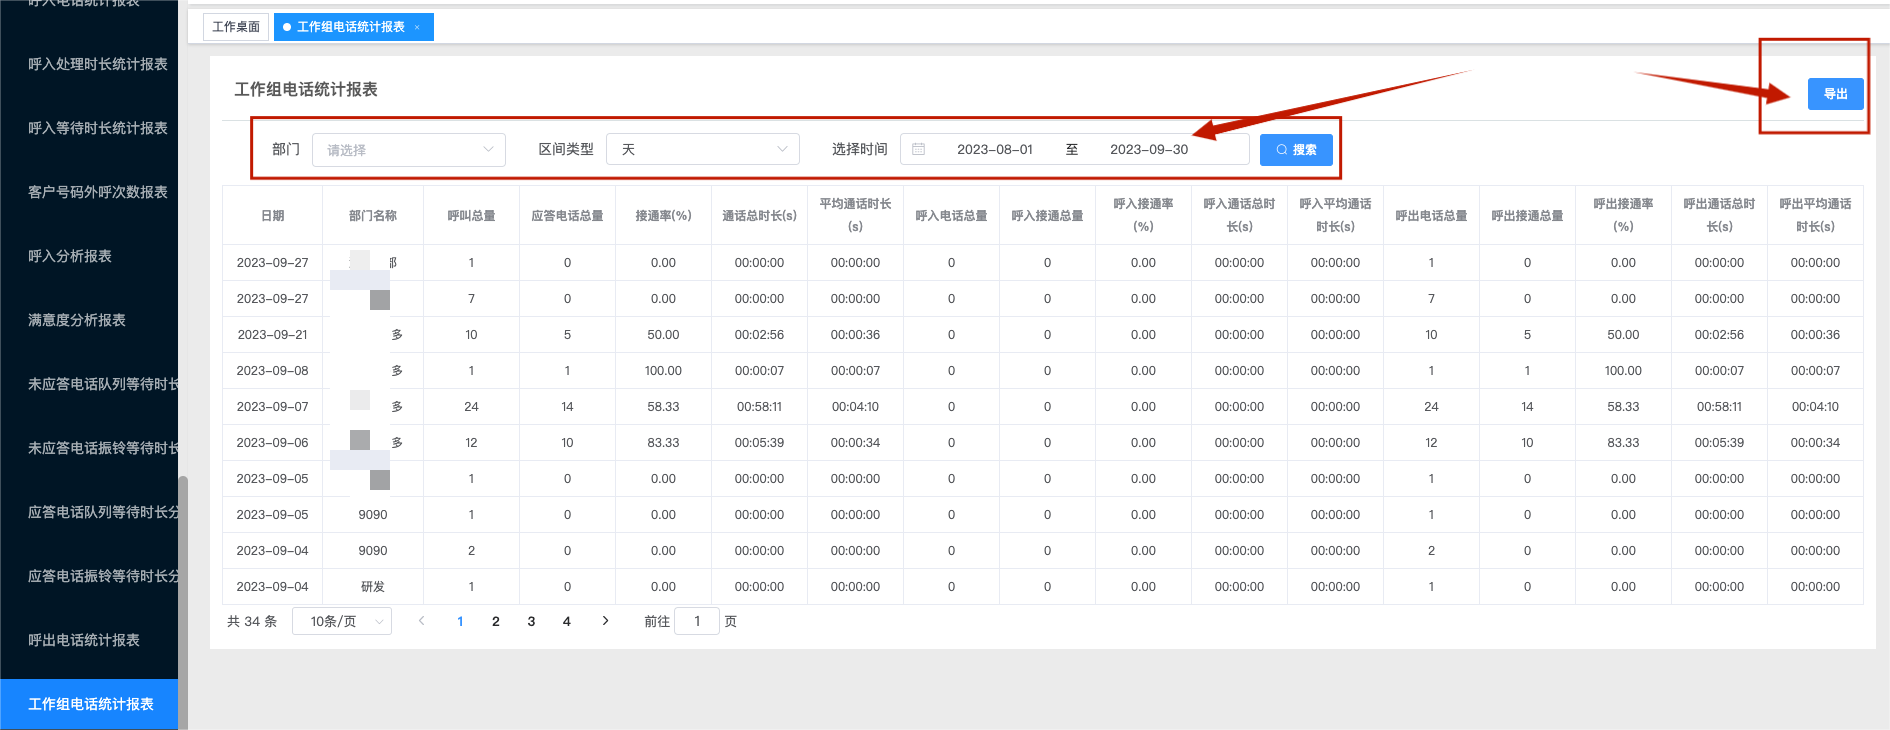Click 58.33 under 接通率(%)
1890x730 pixels.
(x=663, y=407)
